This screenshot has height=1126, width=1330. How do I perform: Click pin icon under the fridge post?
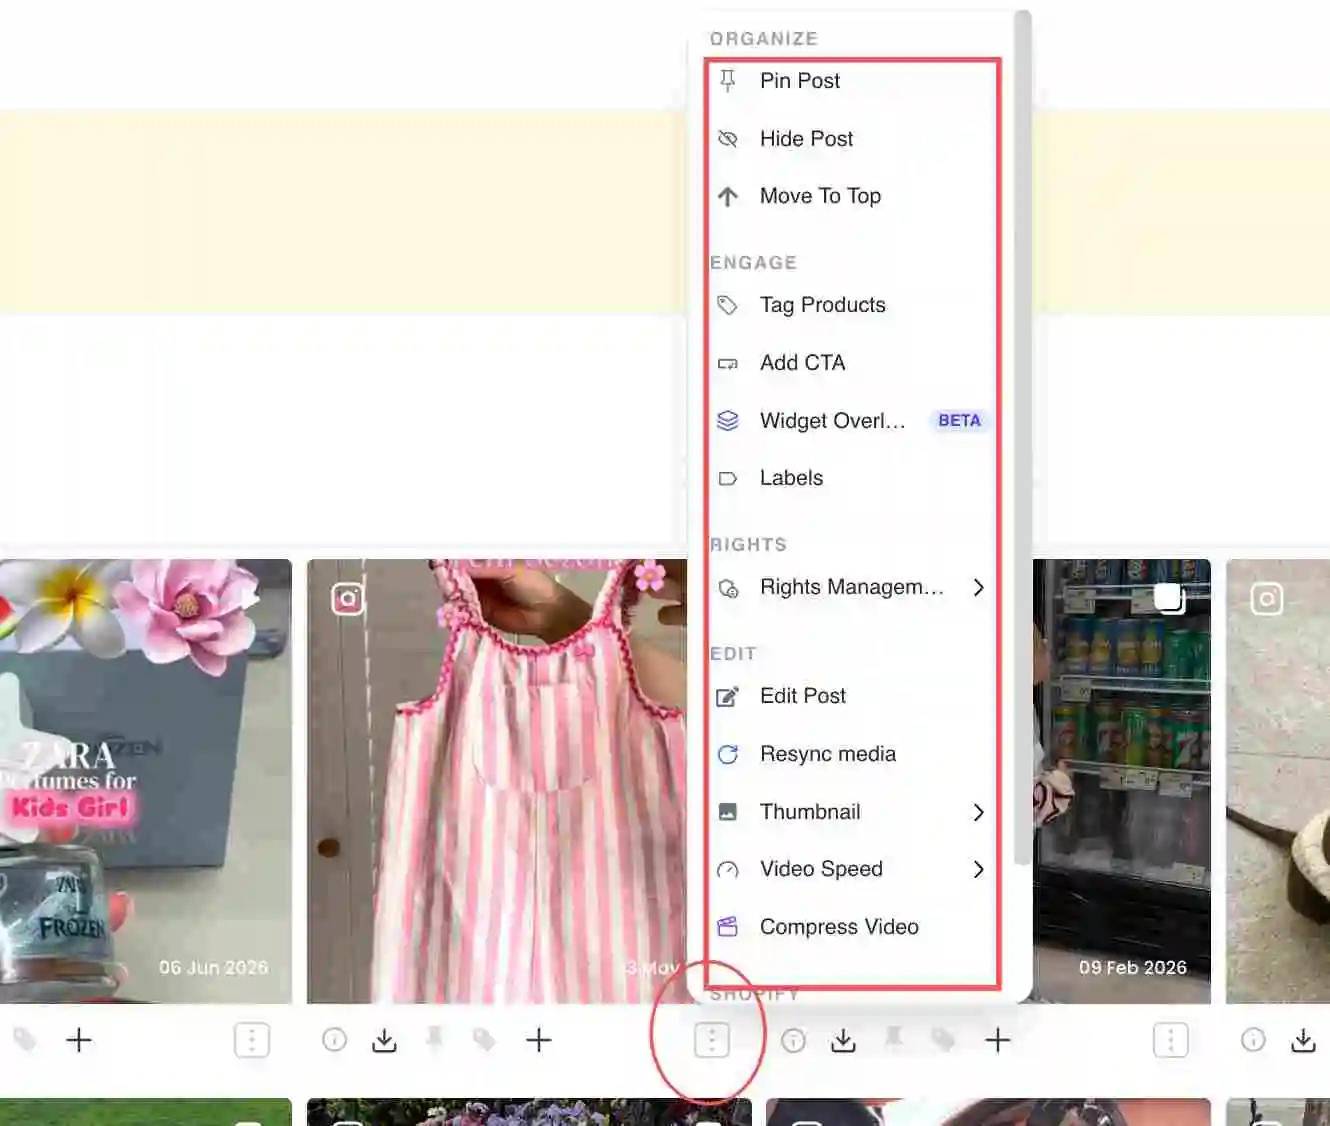(893, 1039)
